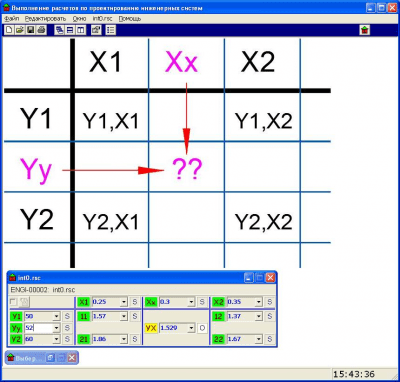The height and width of the screenshot is (382, 400).
Task: Expand the Xx value dropdown
Action: [191, 302]
